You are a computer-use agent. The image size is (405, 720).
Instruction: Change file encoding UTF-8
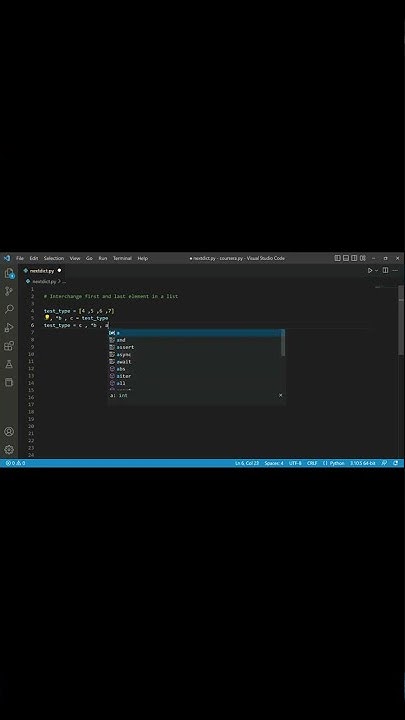coord(295,463)
